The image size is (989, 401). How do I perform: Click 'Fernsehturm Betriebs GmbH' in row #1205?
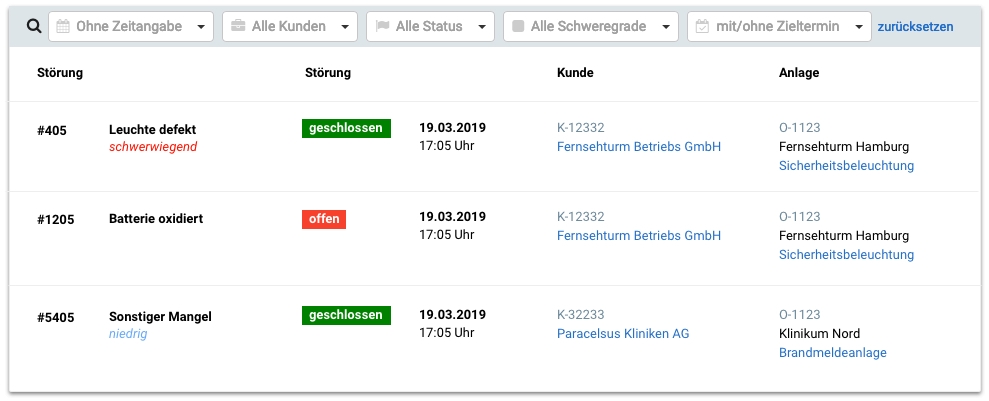tap(638, 236)
